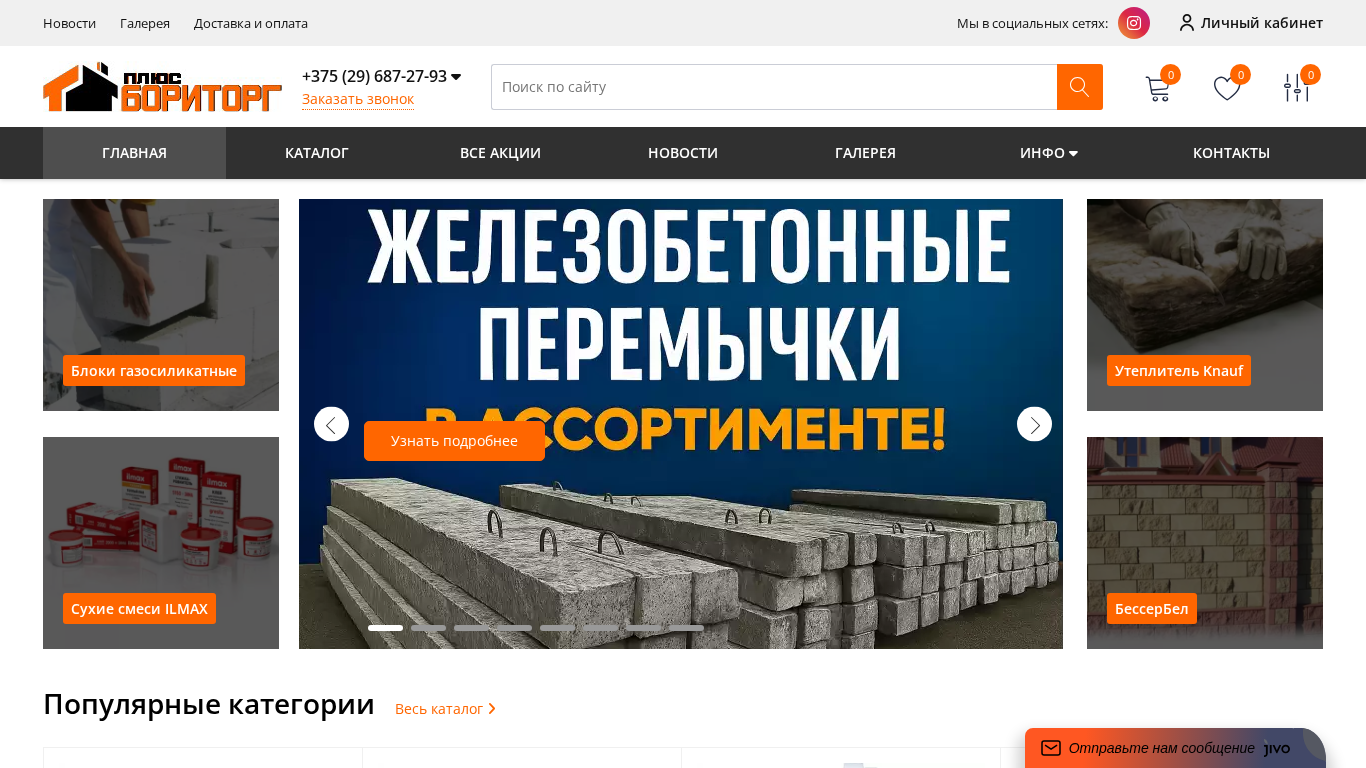Click the Заказать звонок link

click(358, 99)
